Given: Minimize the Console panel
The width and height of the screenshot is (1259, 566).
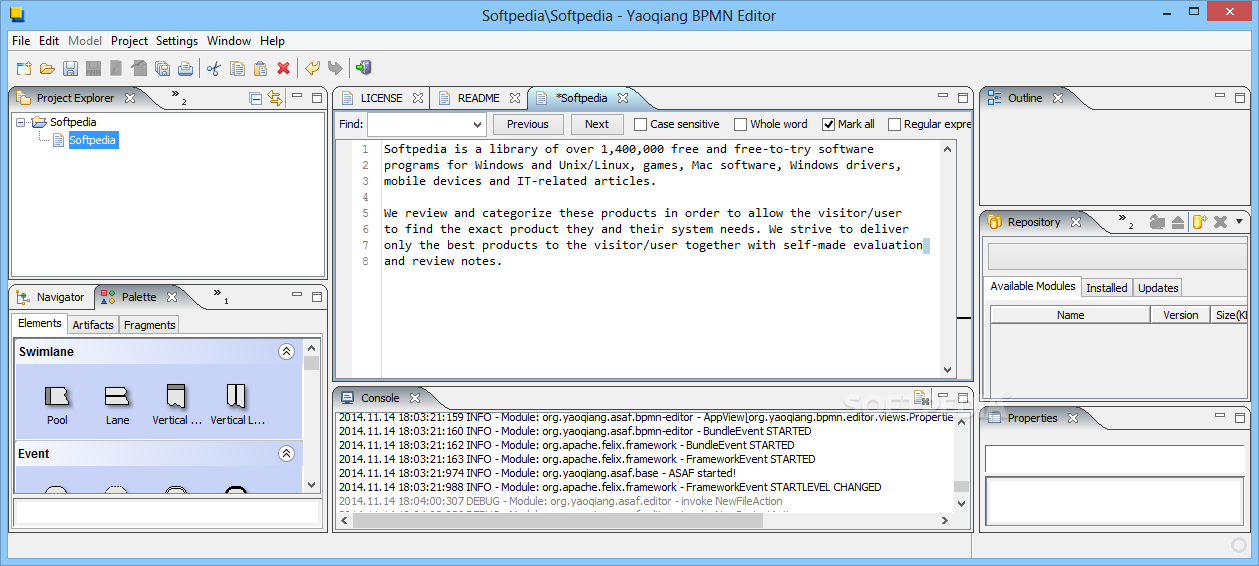Looking at the screenshot, I should [x=943, y=397].
